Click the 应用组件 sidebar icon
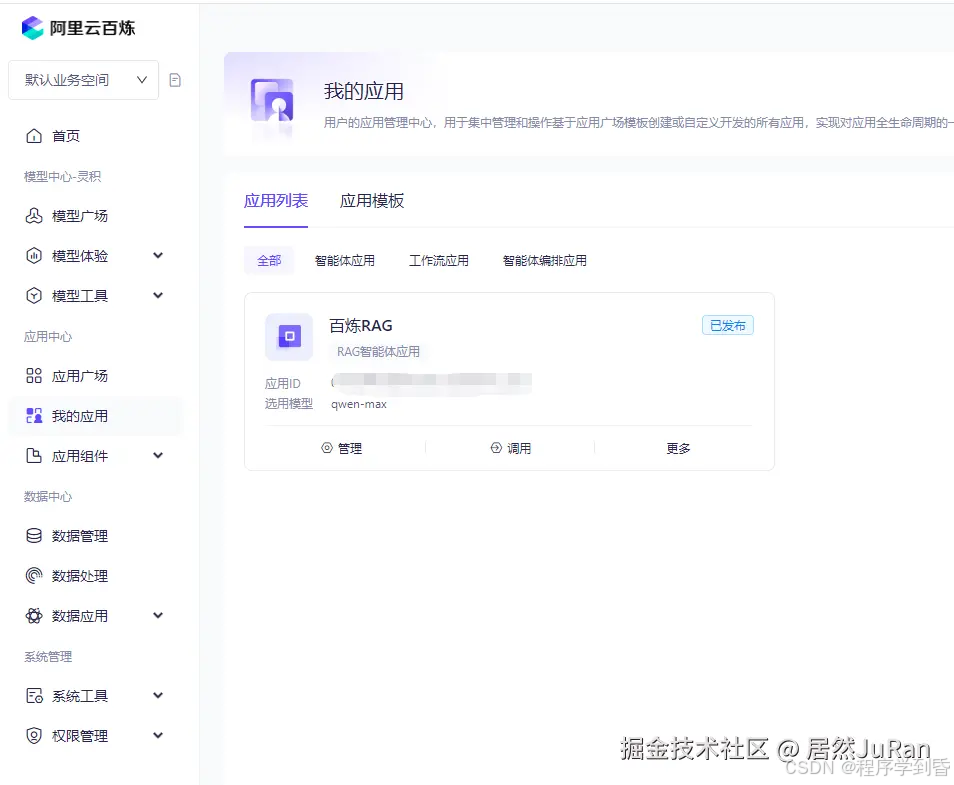 pos(34,456)
